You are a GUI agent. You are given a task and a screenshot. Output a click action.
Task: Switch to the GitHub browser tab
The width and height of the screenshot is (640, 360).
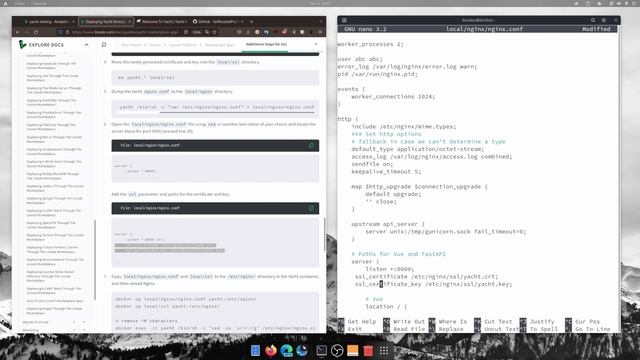pos(218,22)
